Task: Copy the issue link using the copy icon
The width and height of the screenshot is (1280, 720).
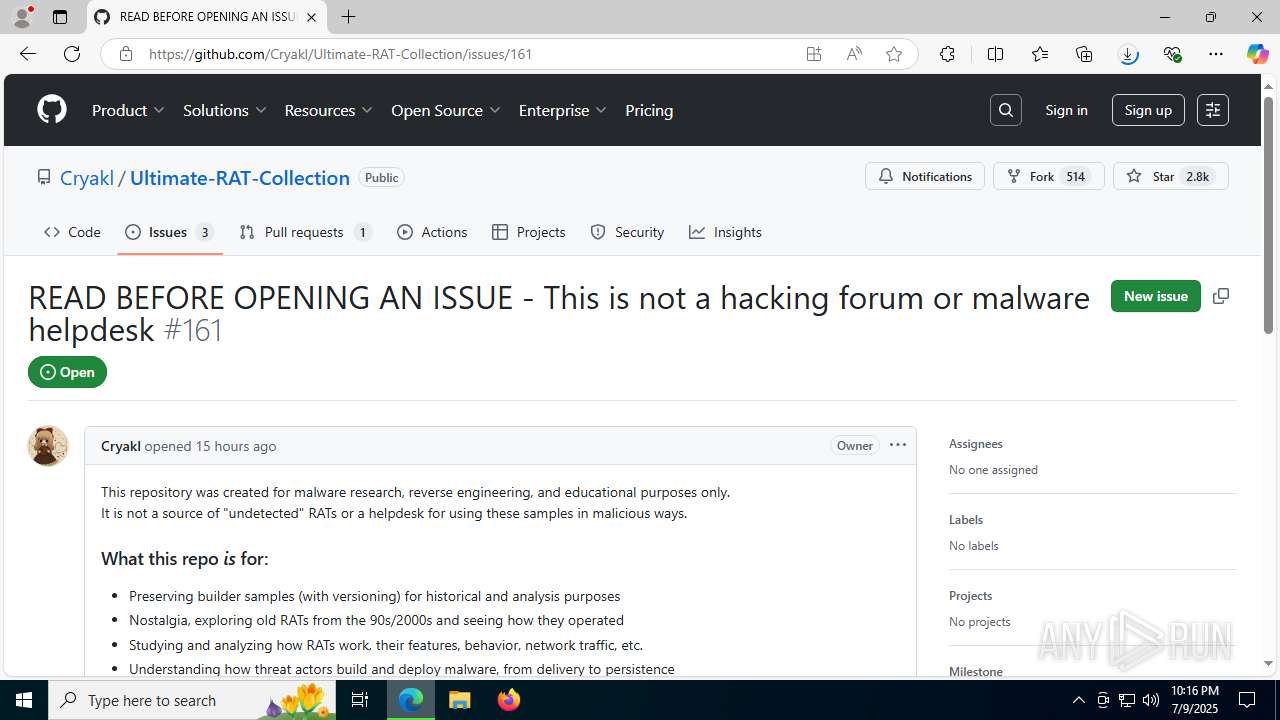Action: (1221, 296)
